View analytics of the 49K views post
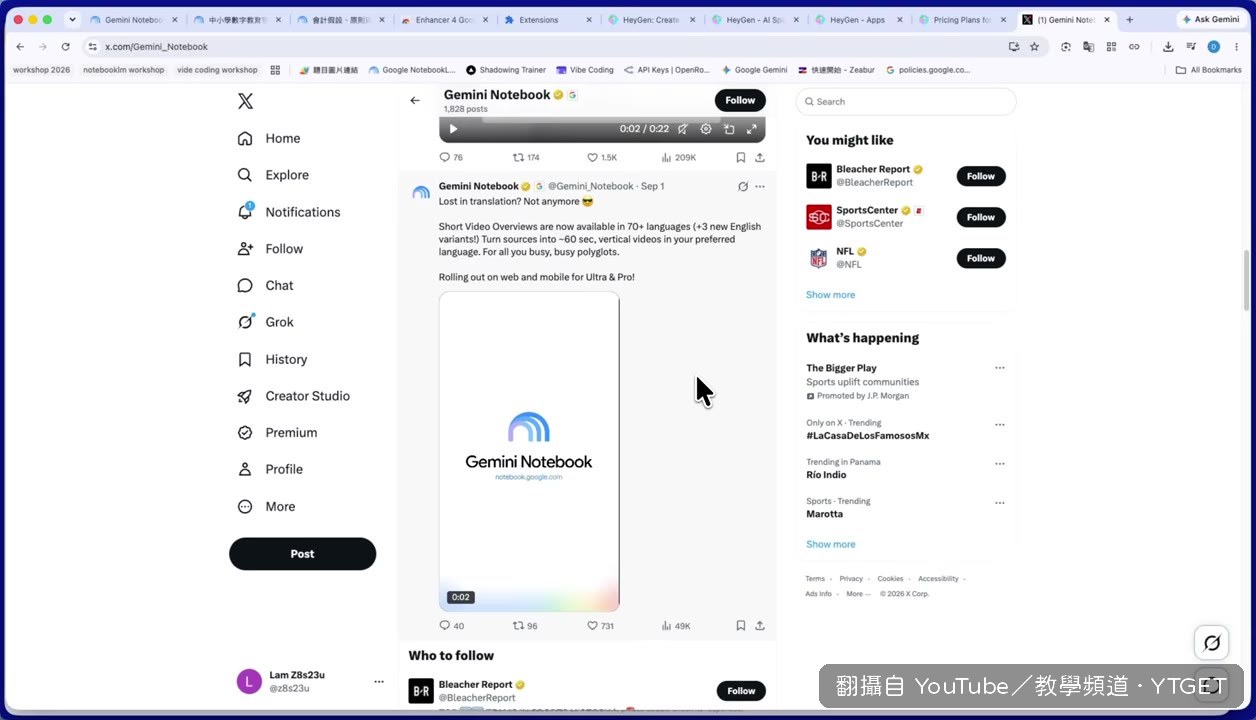 [676, 626]
